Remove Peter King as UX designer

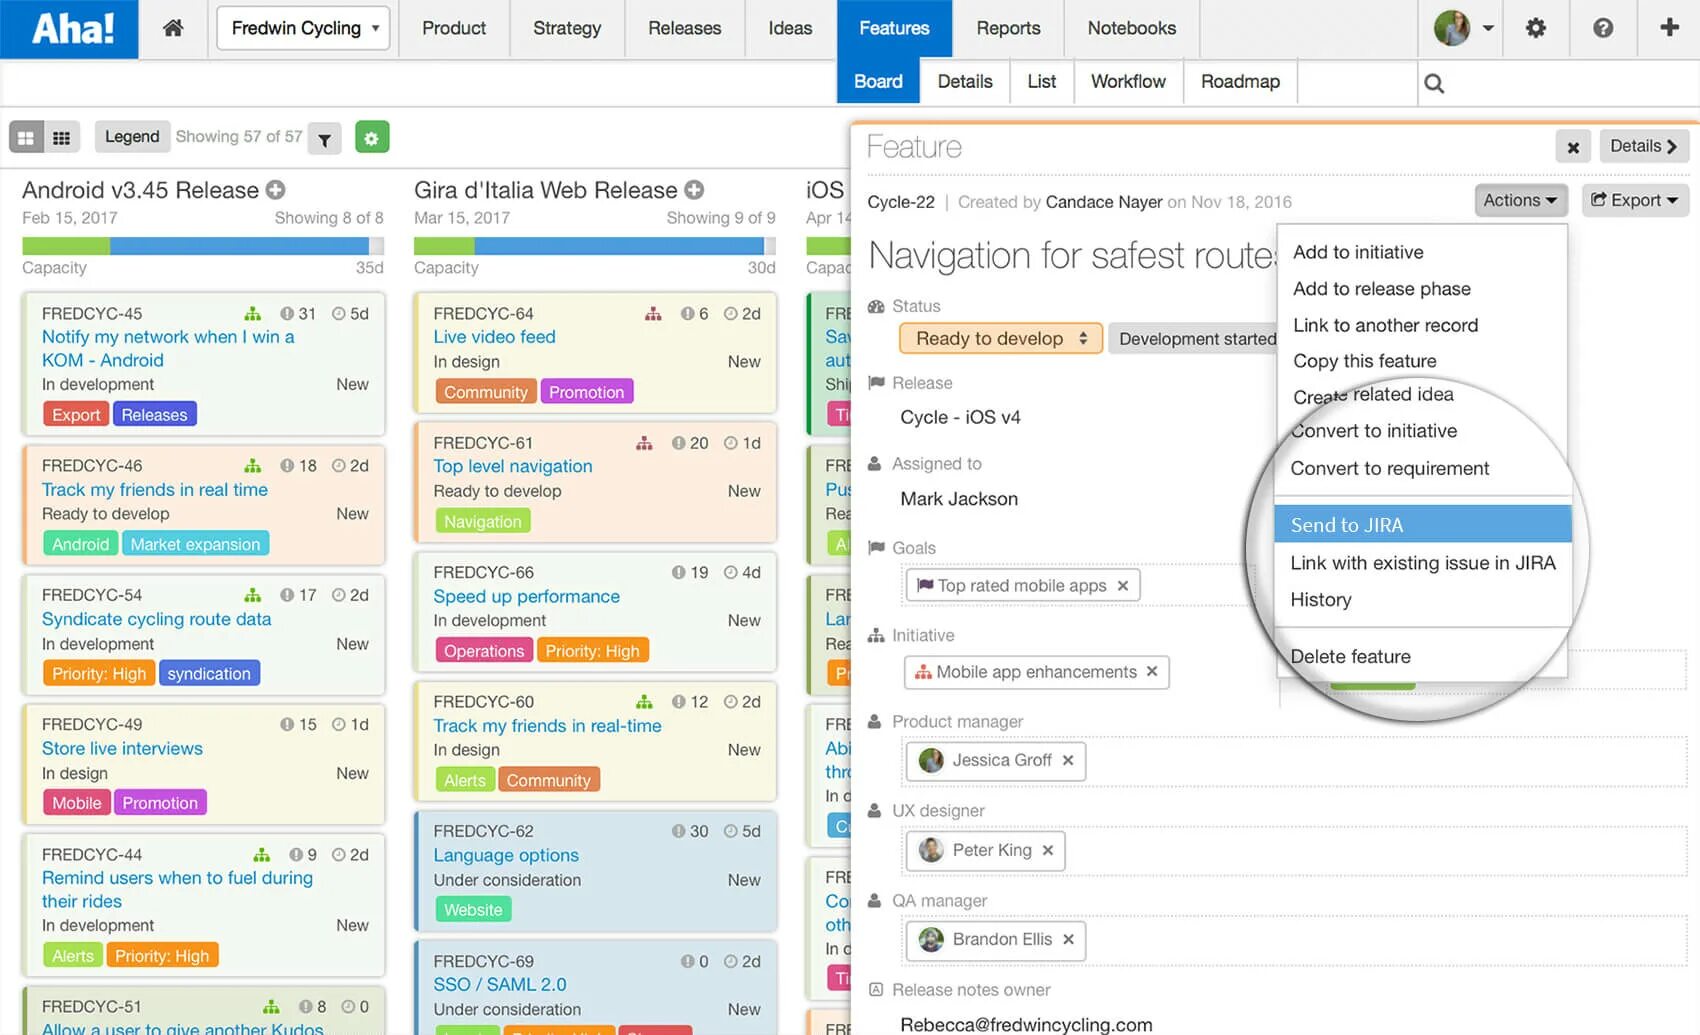(1048, 850)
